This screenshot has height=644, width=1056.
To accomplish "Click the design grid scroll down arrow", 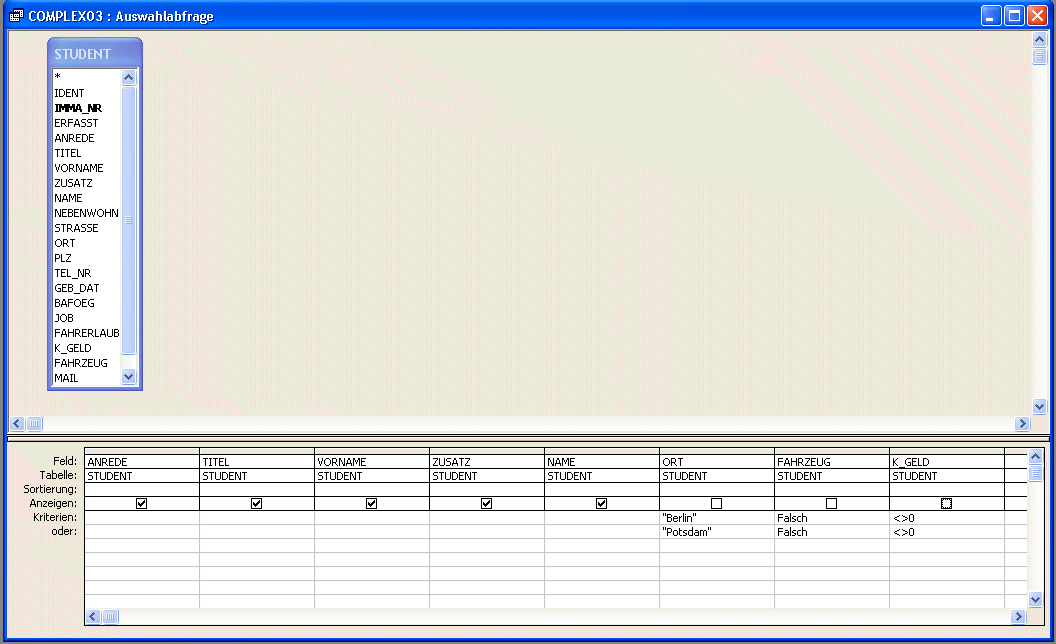I will pyautogui.click(x=1036, y=600).
